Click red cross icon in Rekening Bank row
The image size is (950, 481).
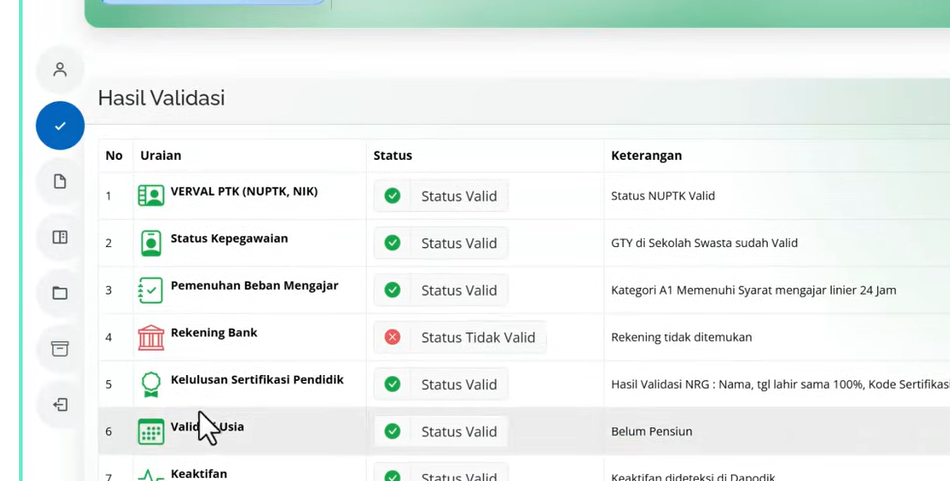coord(392,337)
